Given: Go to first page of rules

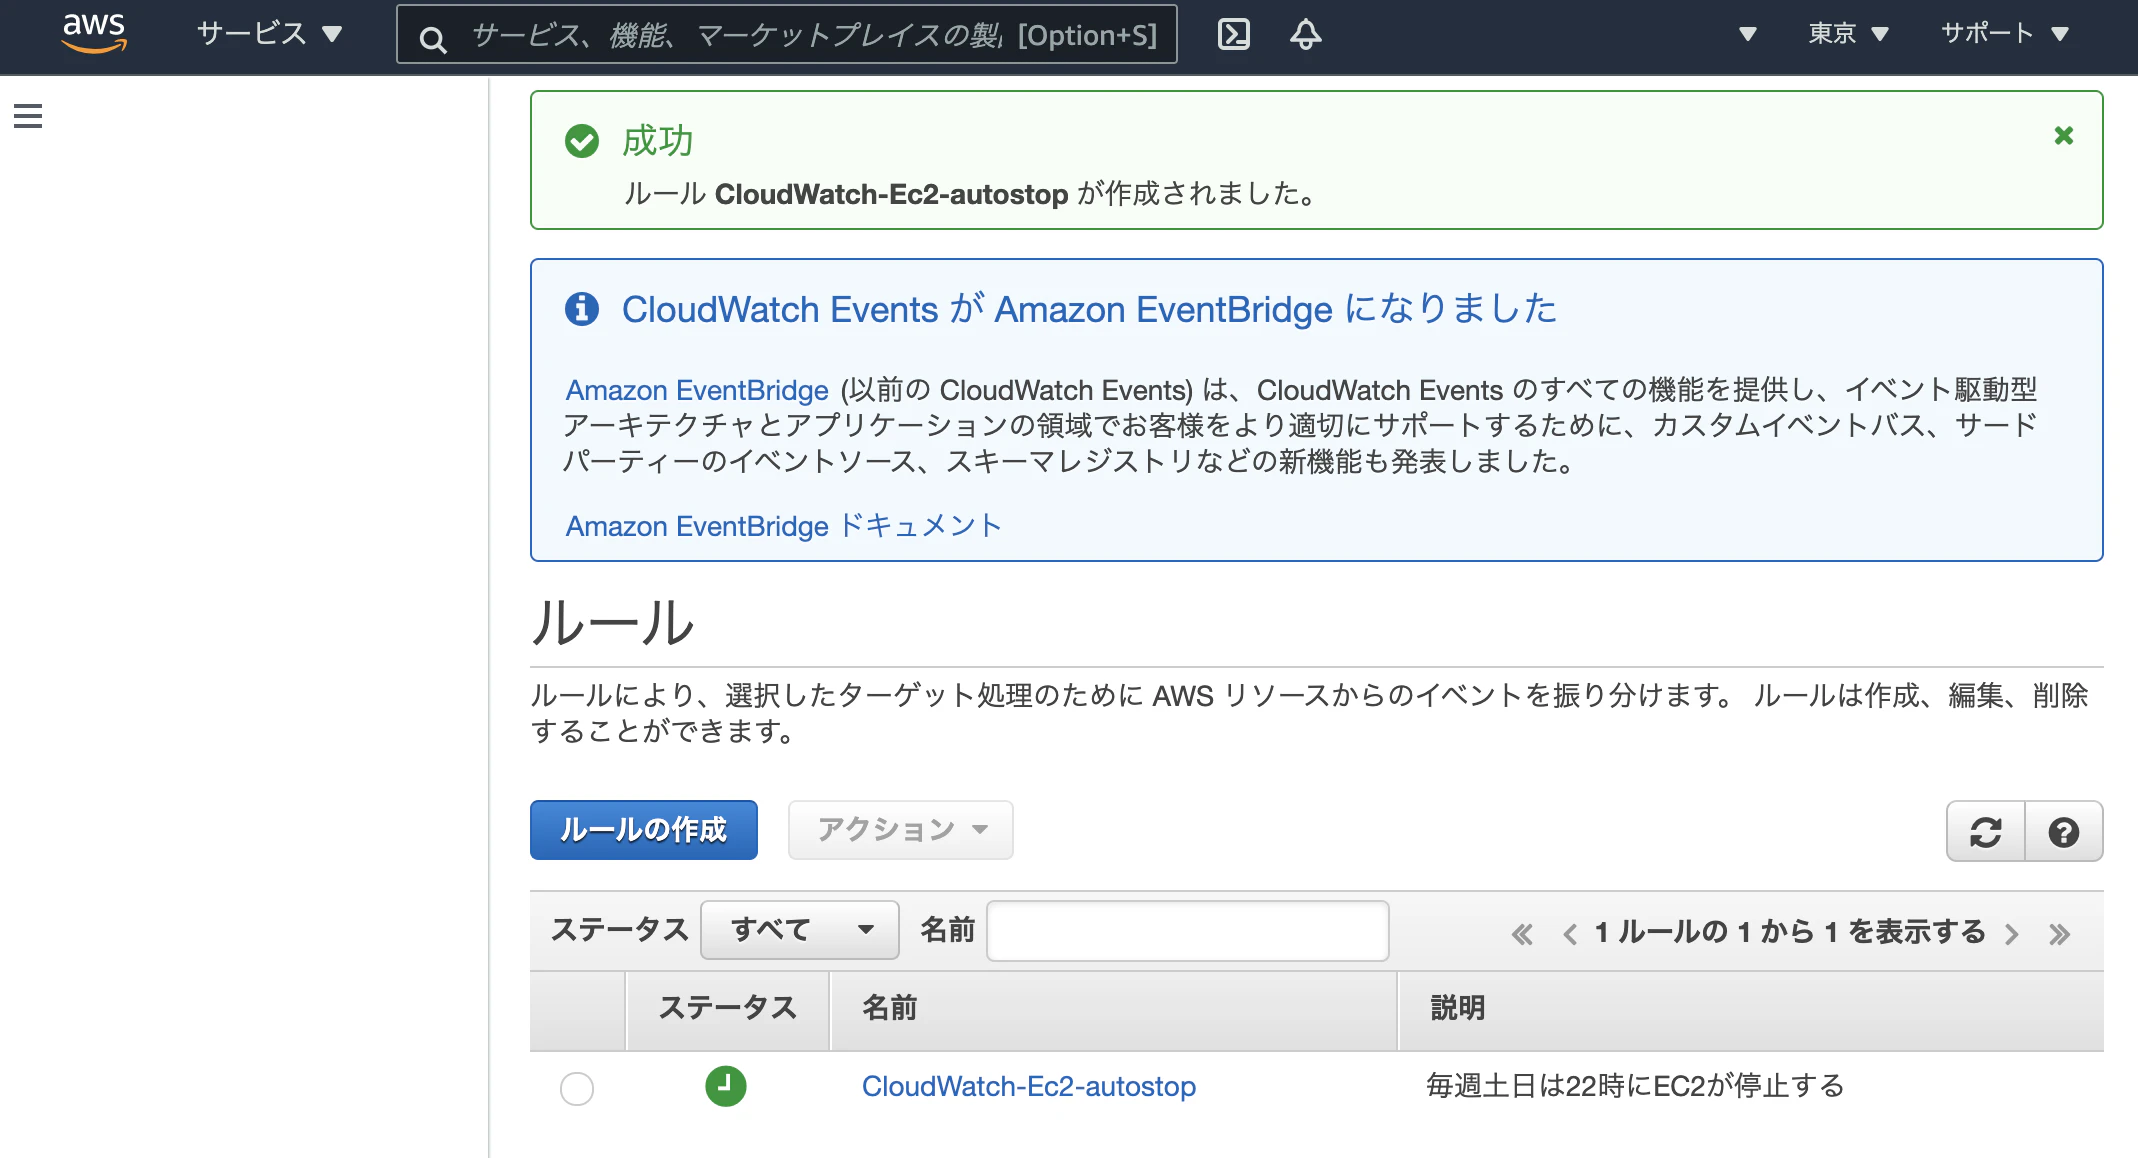Looking at the screenshot, I should point(1522,934).
